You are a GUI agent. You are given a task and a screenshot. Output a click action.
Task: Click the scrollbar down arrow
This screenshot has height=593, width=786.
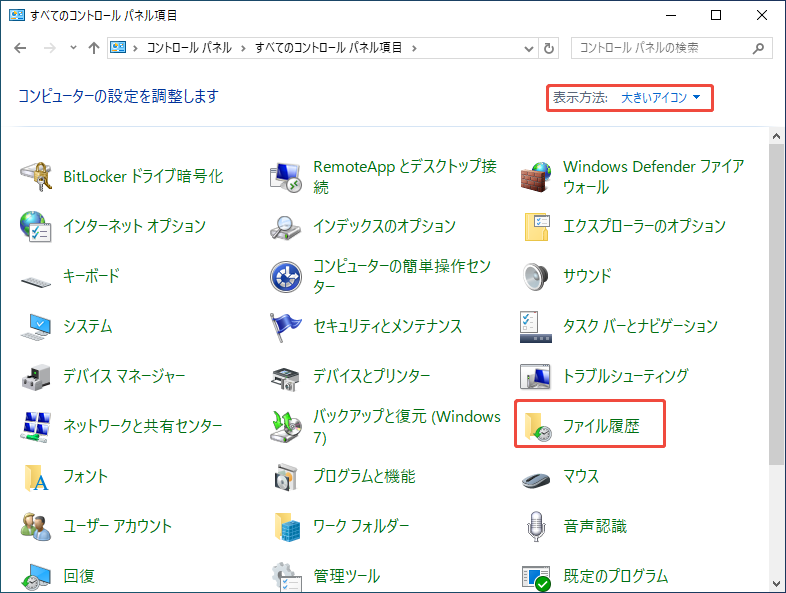[x=776, y=584]
